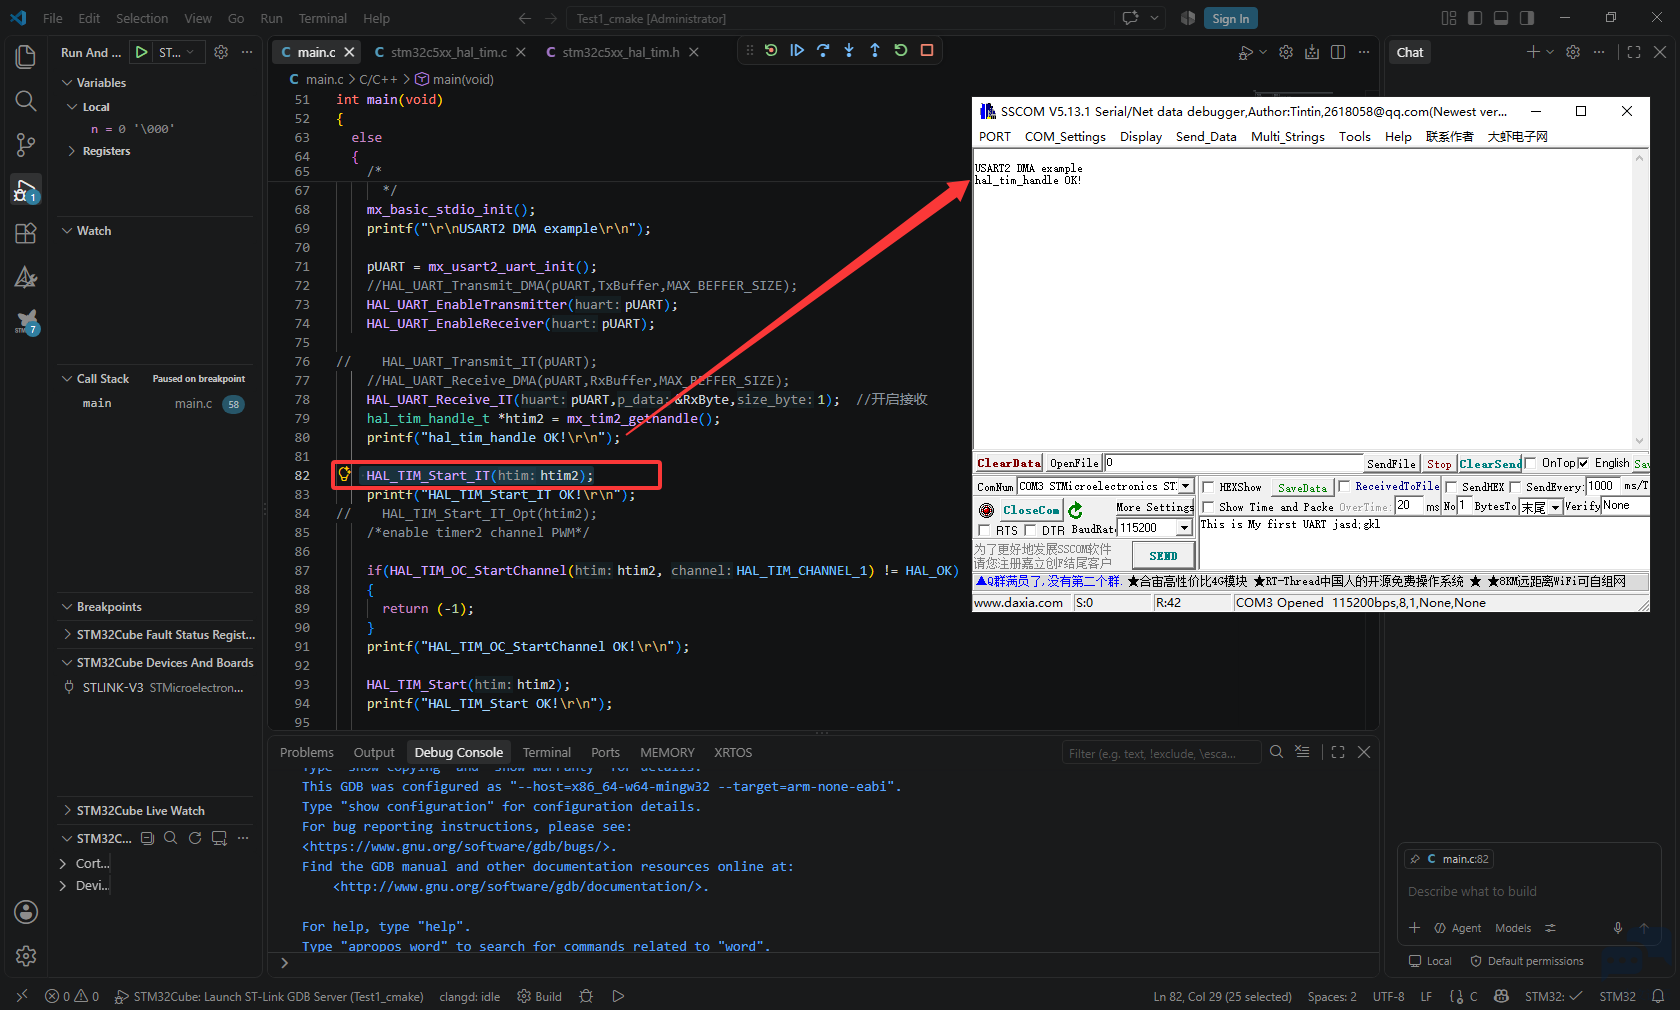Click the Start Debugging play icon
The width and height of the screenshot is (1680, 1010).
pyautogui.click(x=142, y=52)
